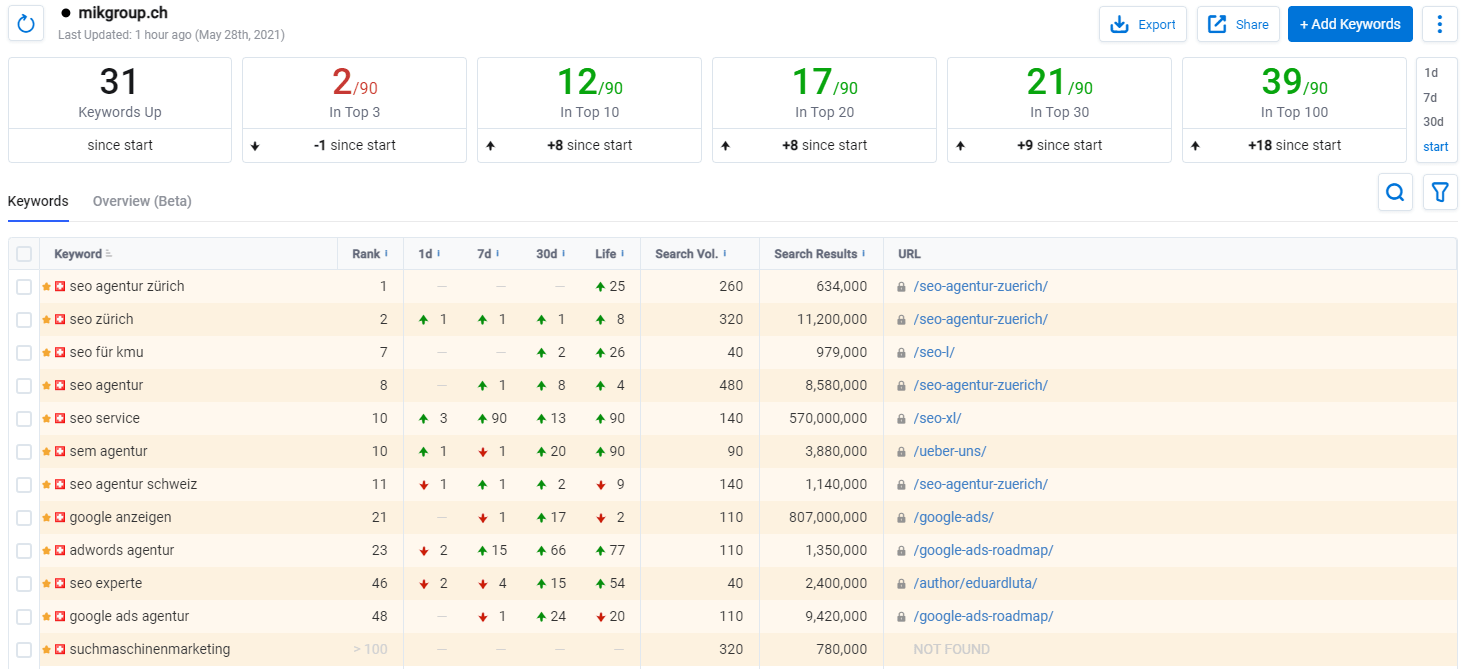Click the In Top 100 summary card
Viewport: 1462px width, 669px height.
[1294, 110]
